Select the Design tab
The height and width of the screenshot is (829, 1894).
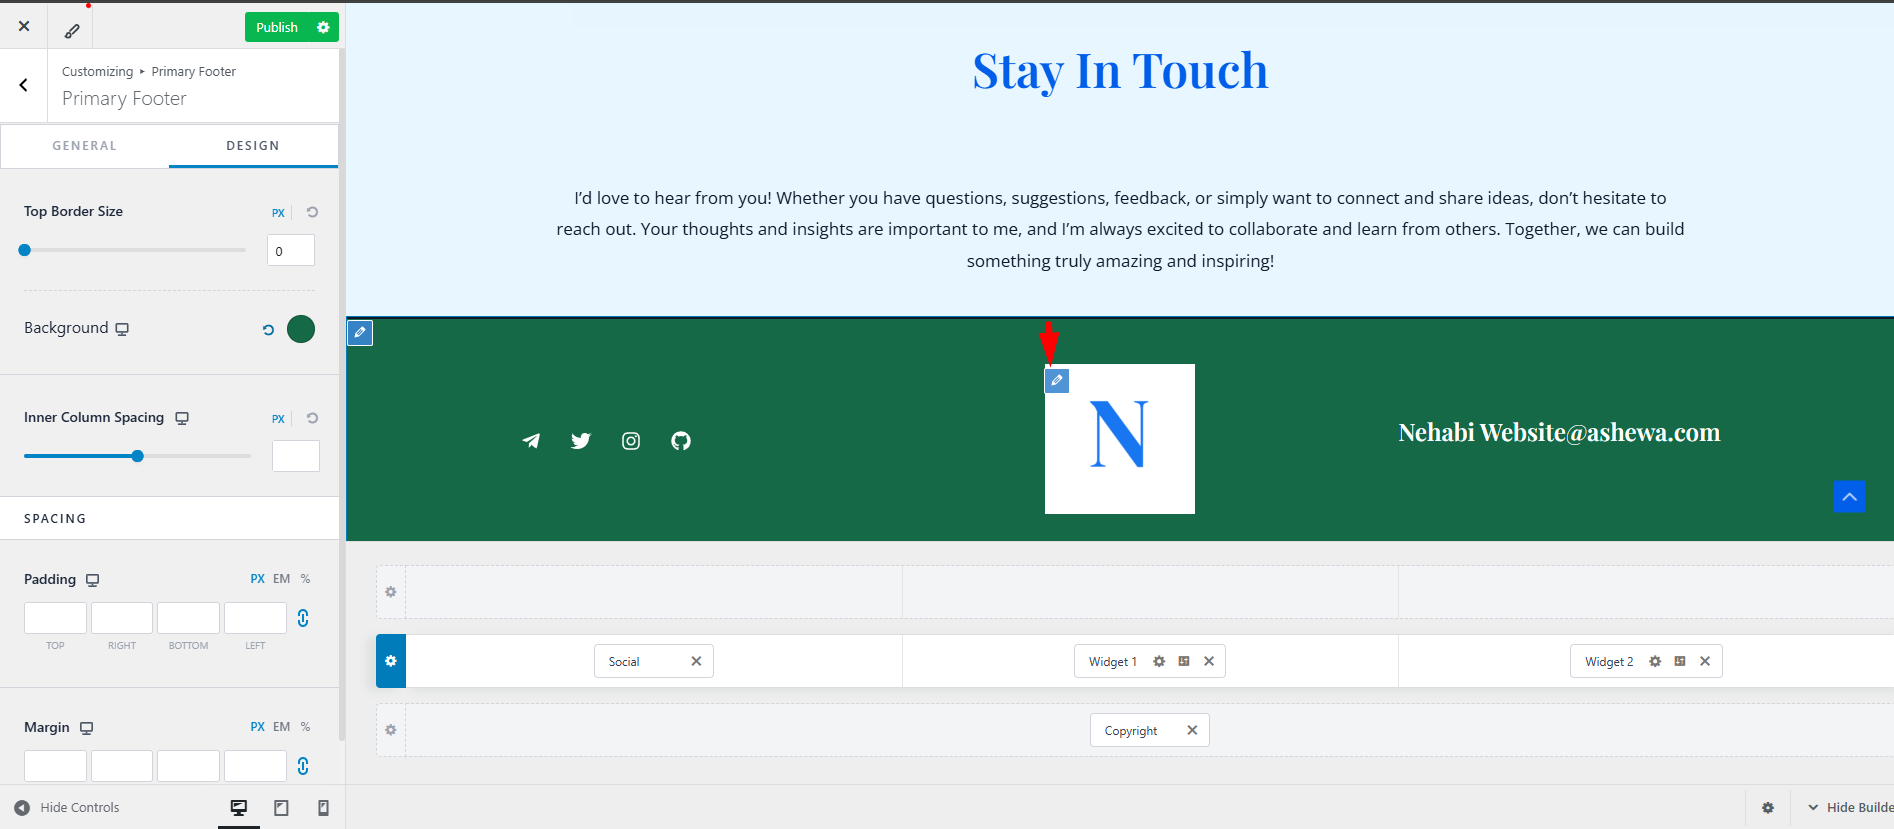253,146
